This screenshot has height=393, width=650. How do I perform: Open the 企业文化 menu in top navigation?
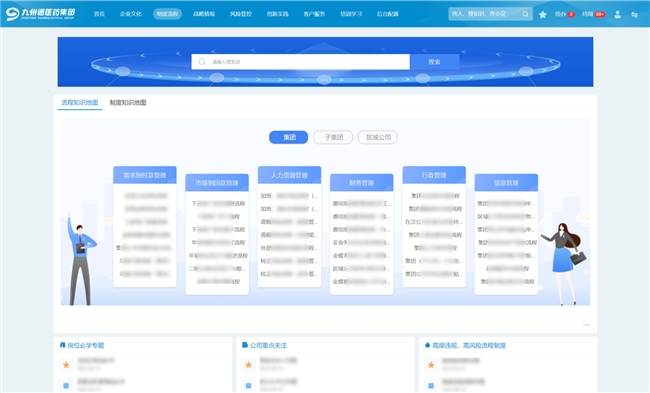click(131, 14)
